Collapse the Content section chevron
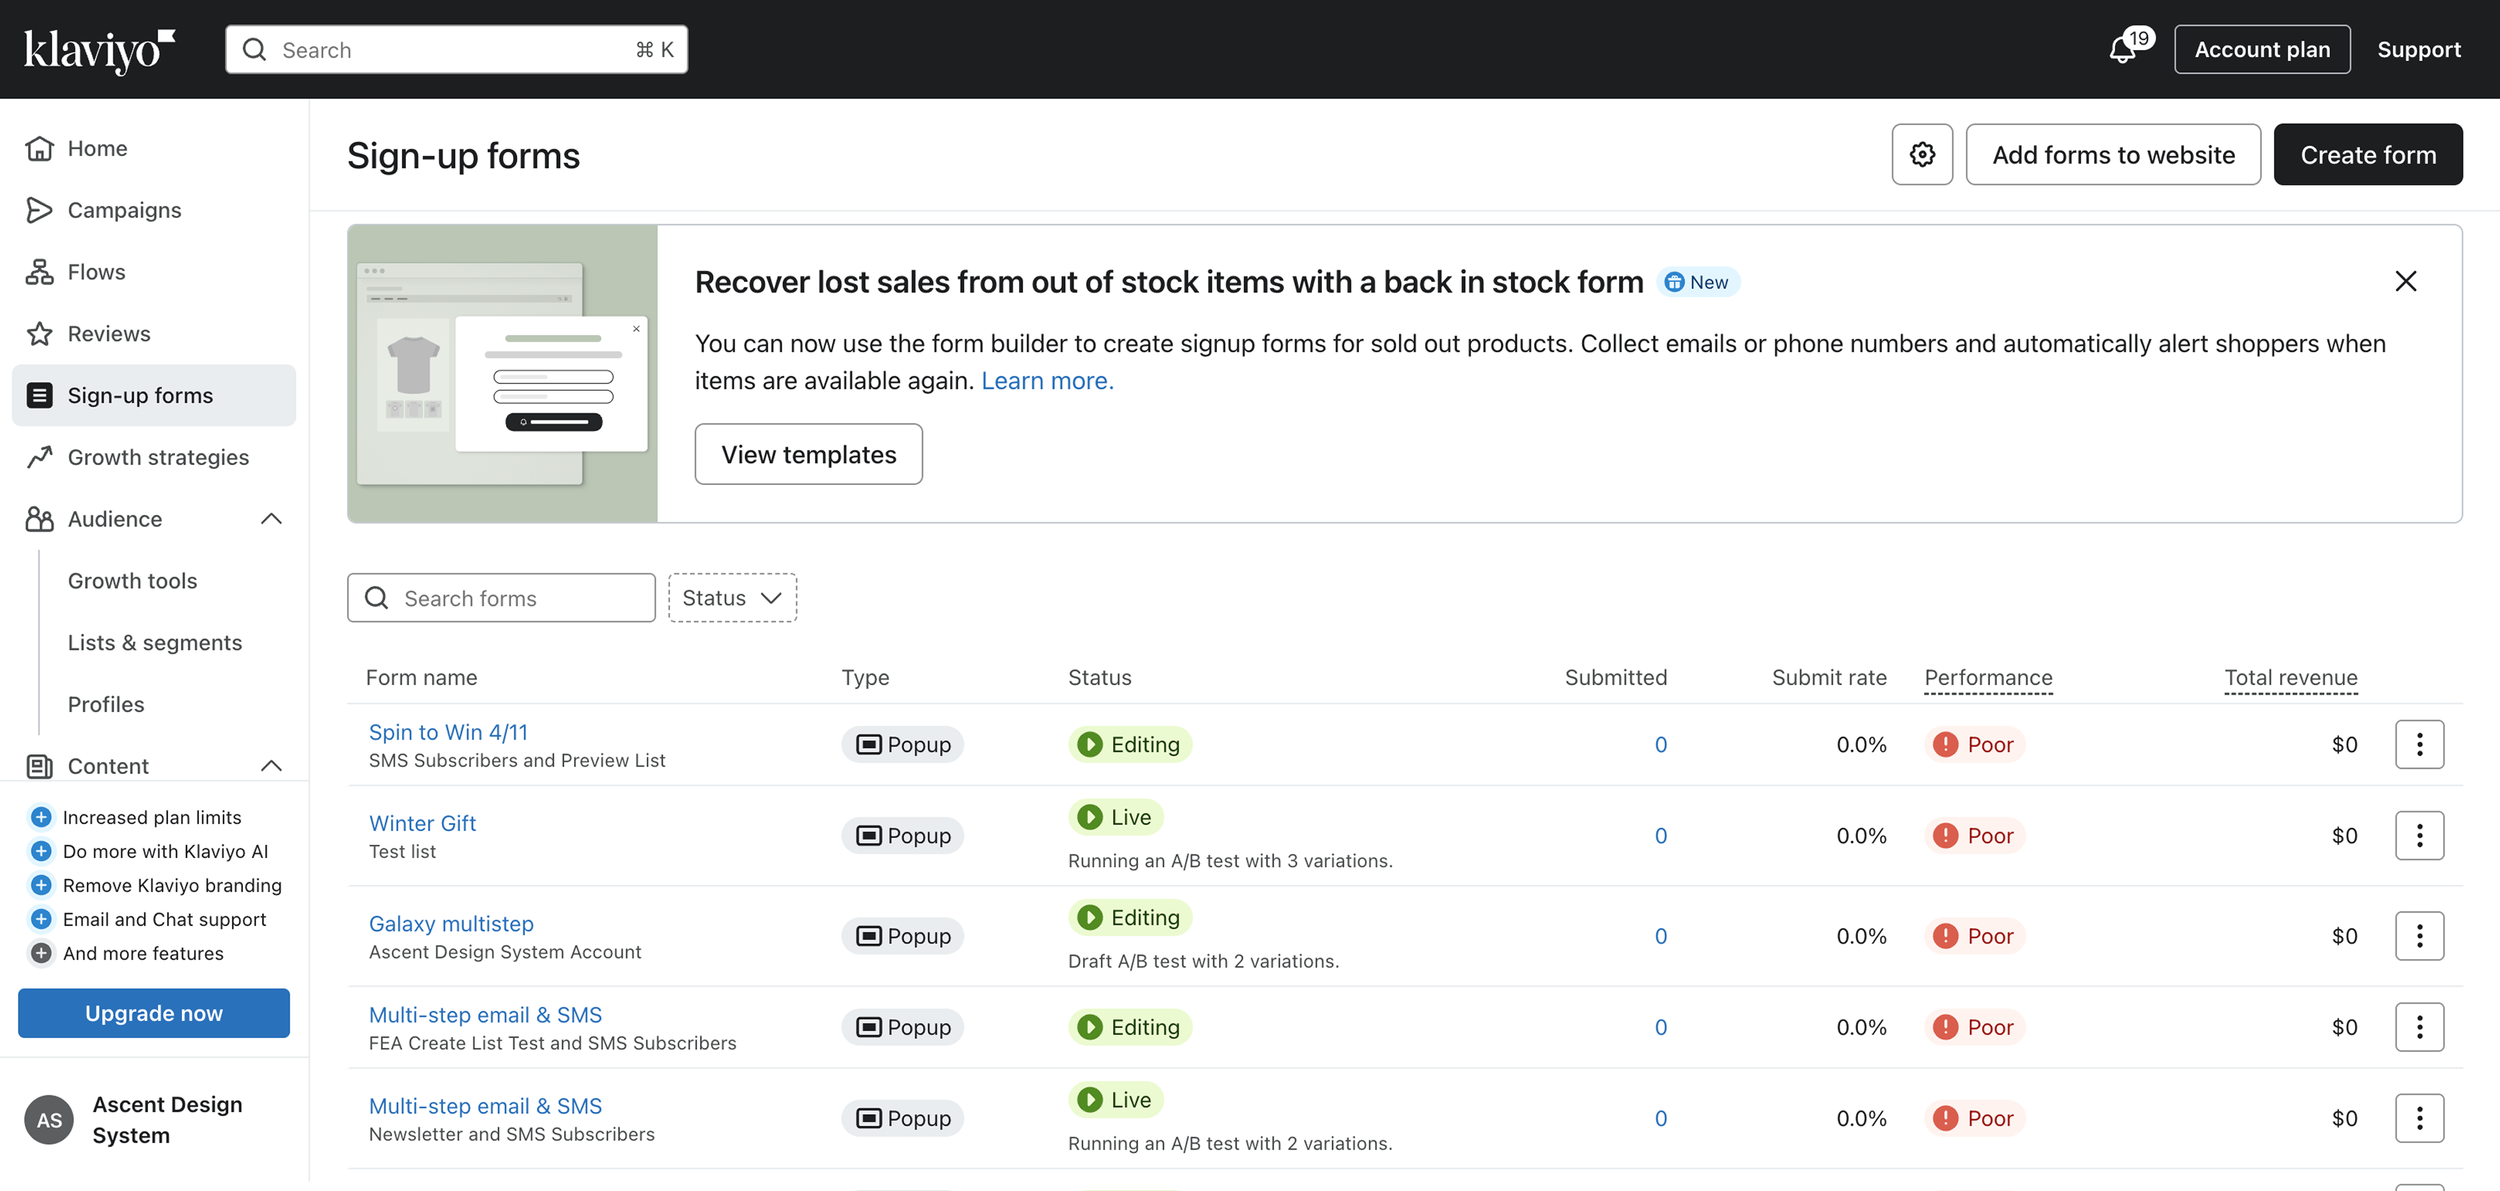 (271, 766)
